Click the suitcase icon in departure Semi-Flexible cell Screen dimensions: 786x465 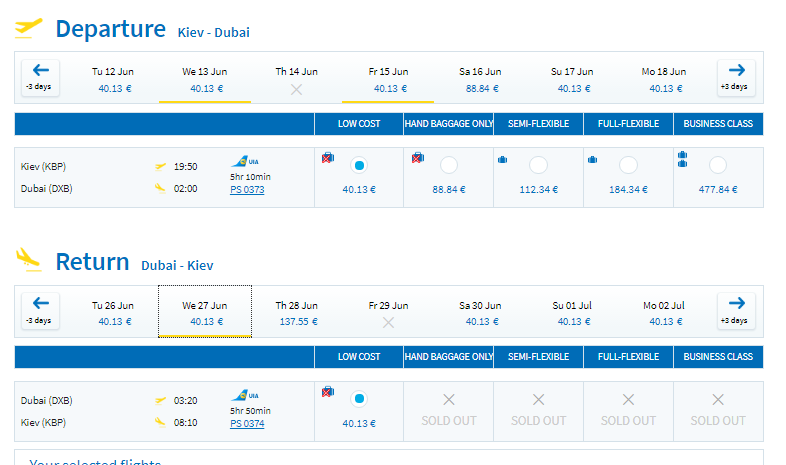click(502, 160)
